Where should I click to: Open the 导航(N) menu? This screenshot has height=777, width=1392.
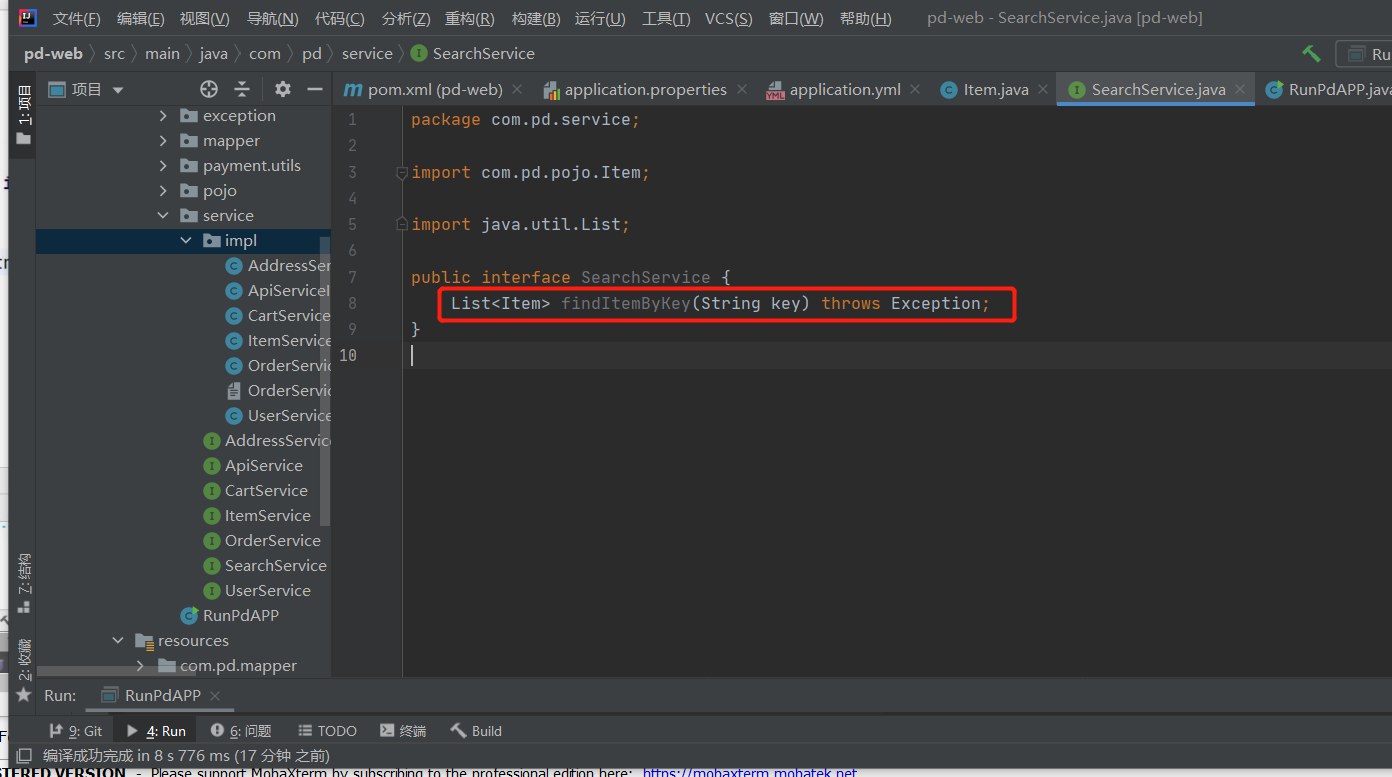(x=272, y=19)
